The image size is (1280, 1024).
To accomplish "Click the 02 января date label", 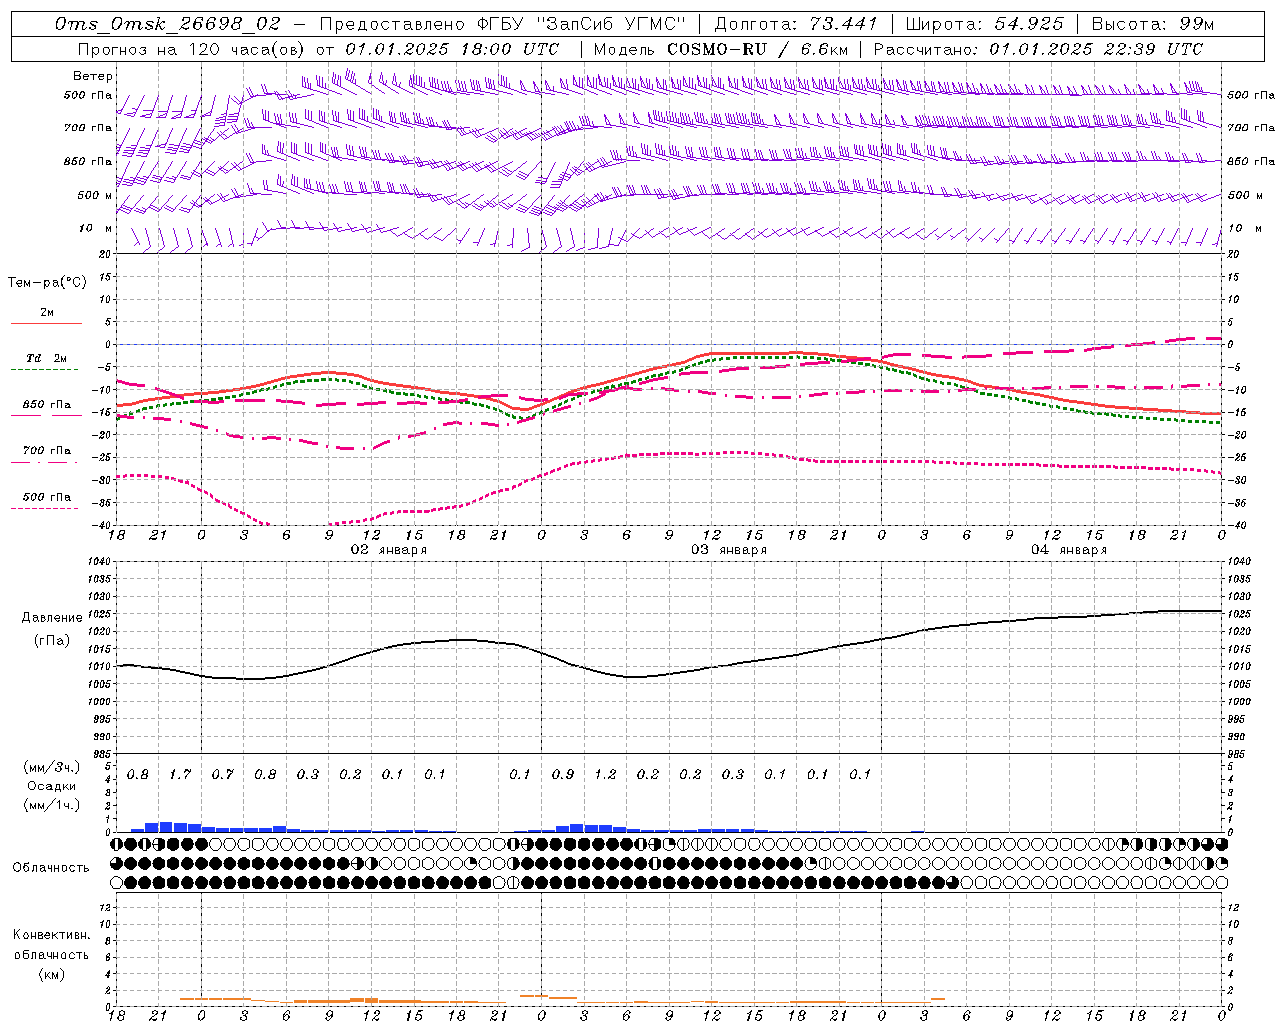I will [388, 550].
